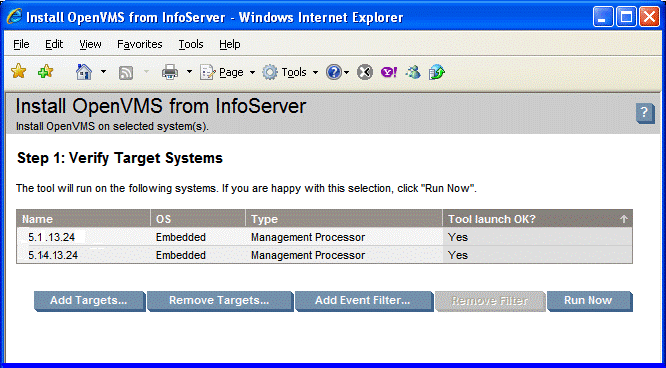Open the Tools toolbar dropdown
The image size is (666, 368).
point(290,72)
